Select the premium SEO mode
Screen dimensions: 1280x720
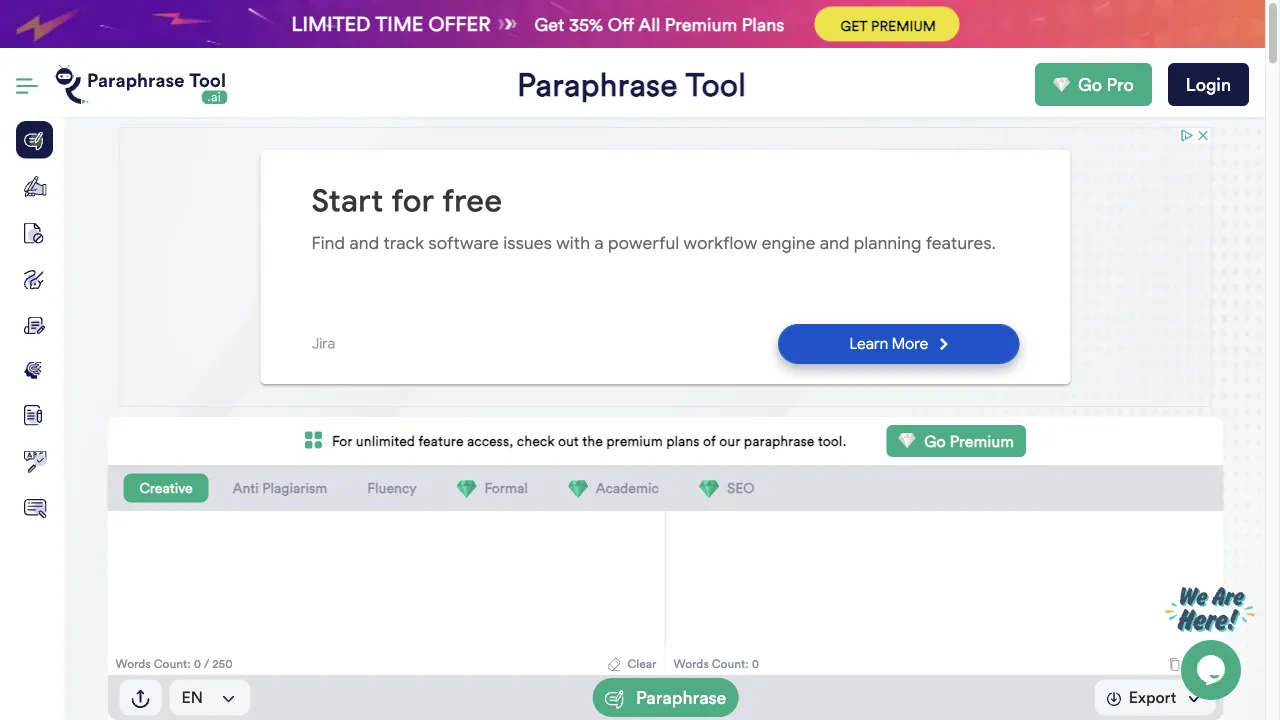[726, 488]
